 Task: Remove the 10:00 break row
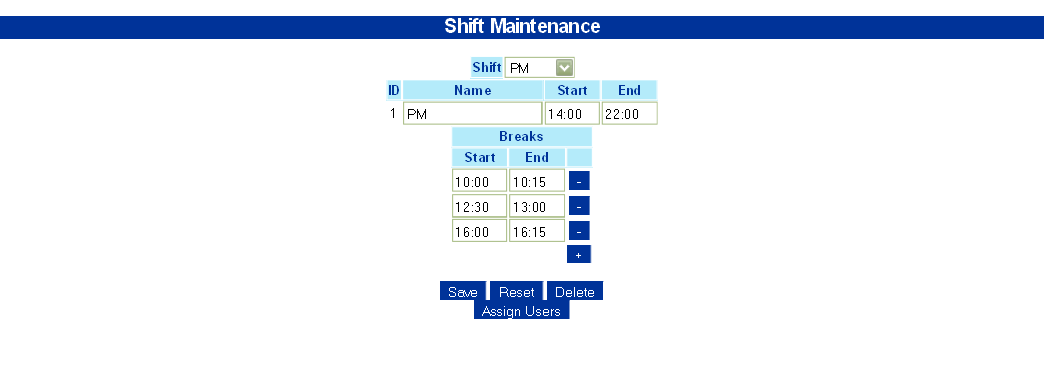coord(579,180)
